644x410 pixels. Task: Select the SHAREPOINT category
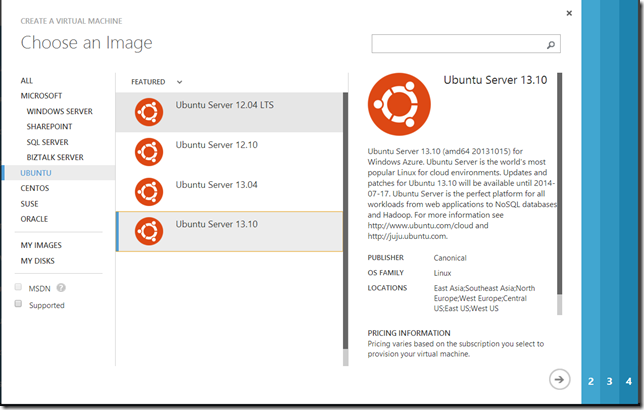pos(49,127)
